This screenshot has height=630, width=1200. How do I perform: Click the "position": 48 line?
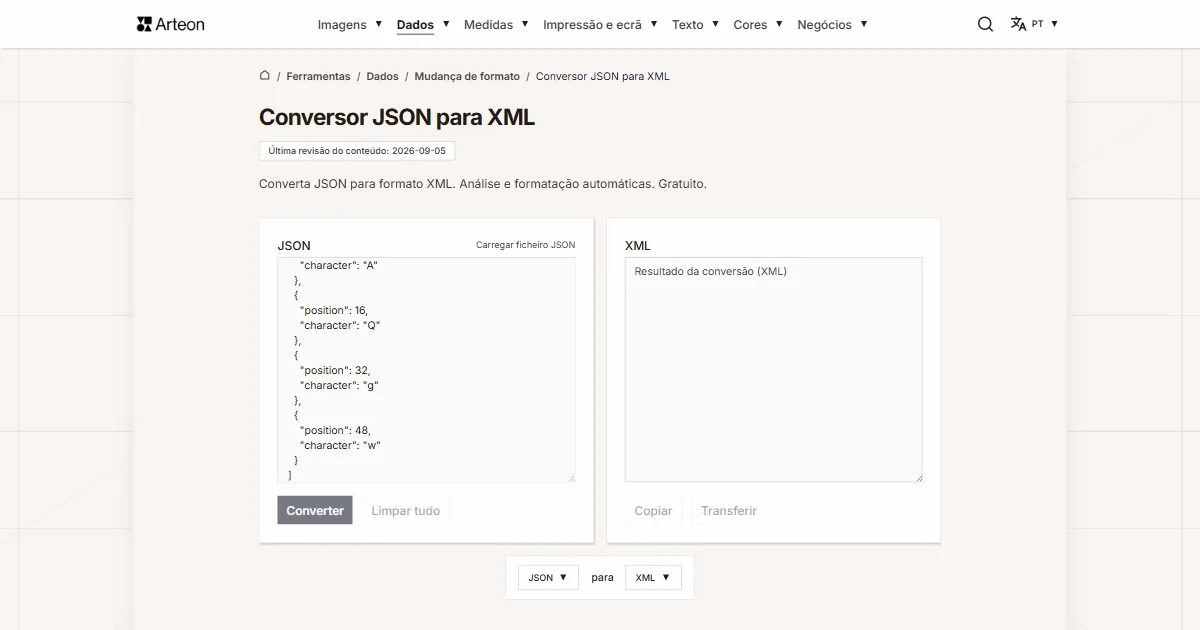[334, 430]
